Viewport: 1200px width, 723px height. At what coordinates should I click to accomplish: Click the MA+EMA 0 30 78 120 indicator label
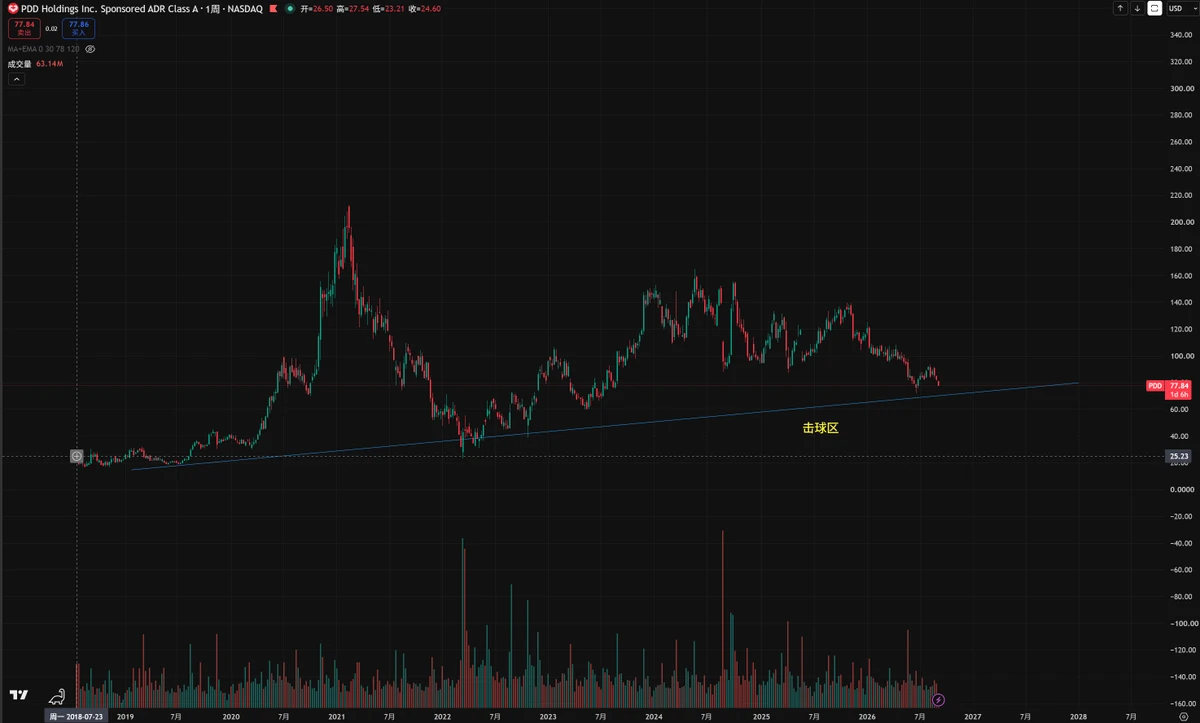click(x=43, y=48)
